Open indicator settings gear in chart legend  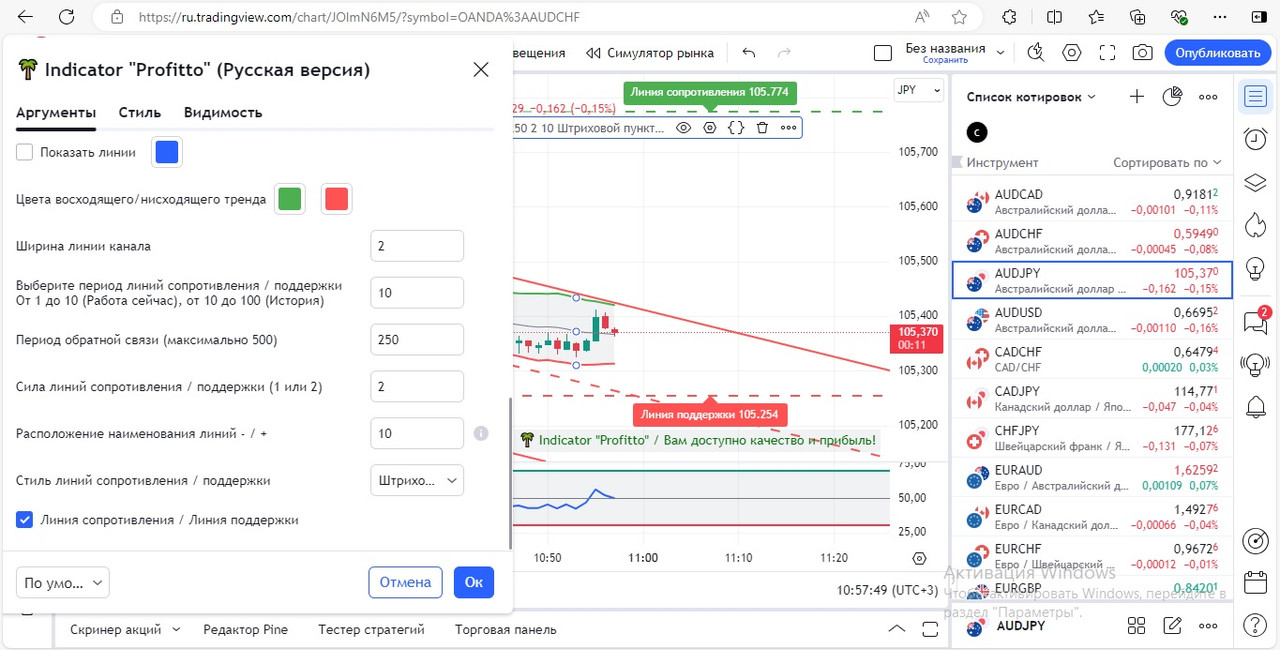click(710, 128)
